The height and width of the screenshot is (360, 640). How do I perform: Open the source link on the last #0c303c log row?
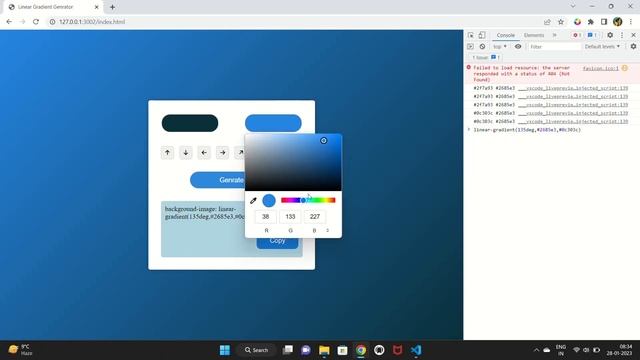pyautogui.click(x=573, y=121)
